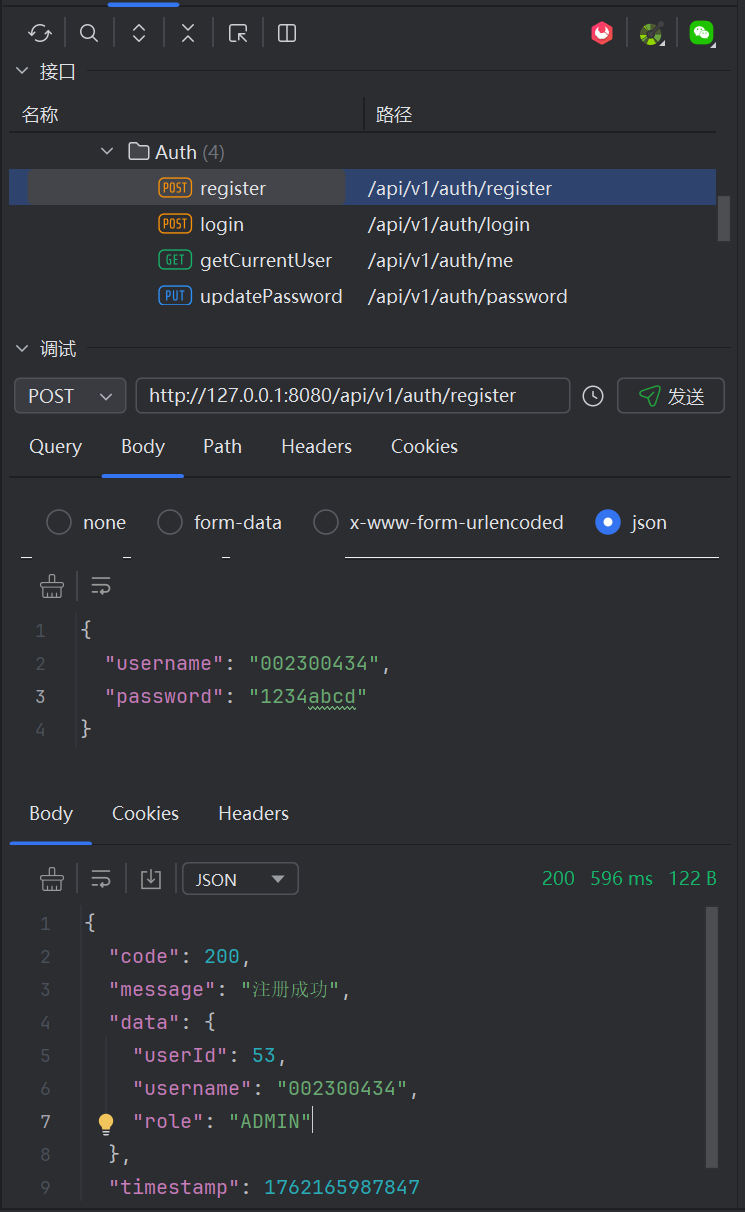The height and width of the screenshot is (1212, 745).
Task: Click the 路径 column header
Action: [x=394, y=115]
